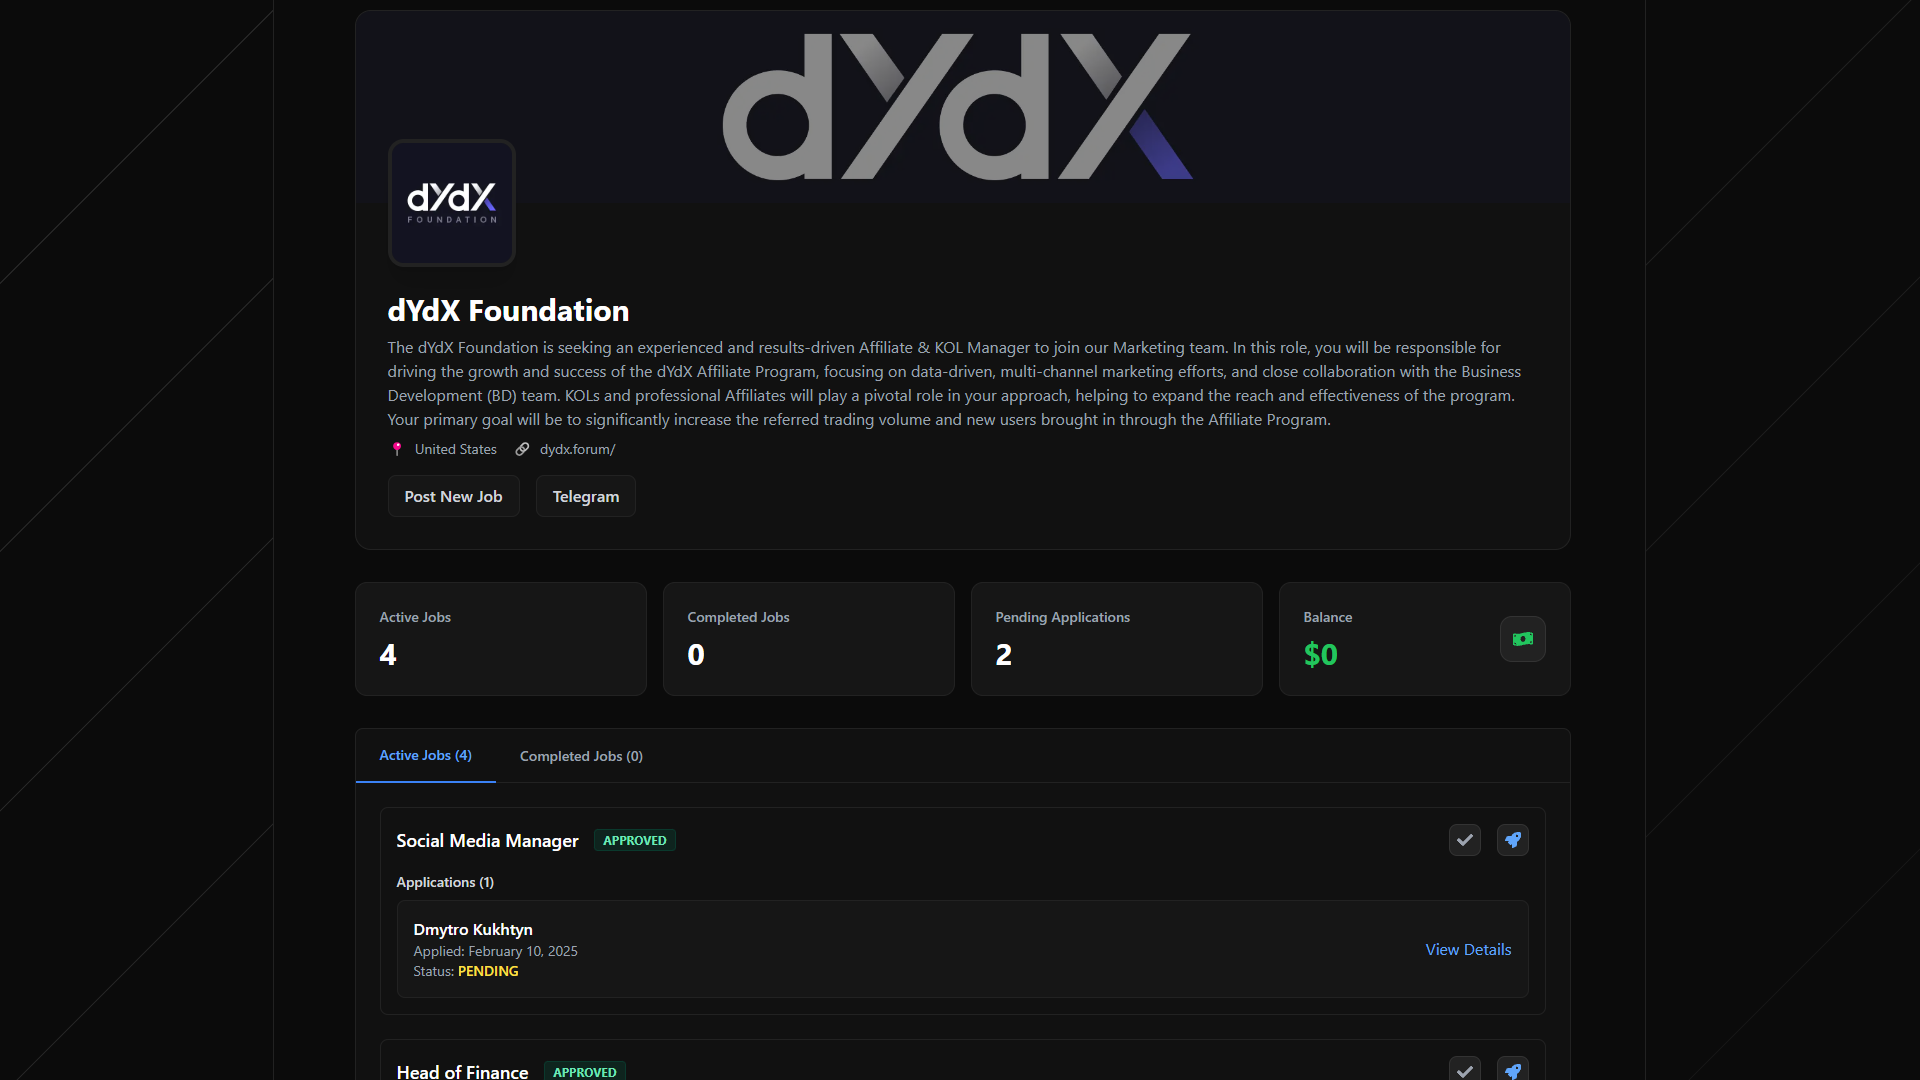The height and width of the screenshot is (1080, 1920).
Task: Click the dYdX Foundation logo avatar
Action: coord(452,203)
